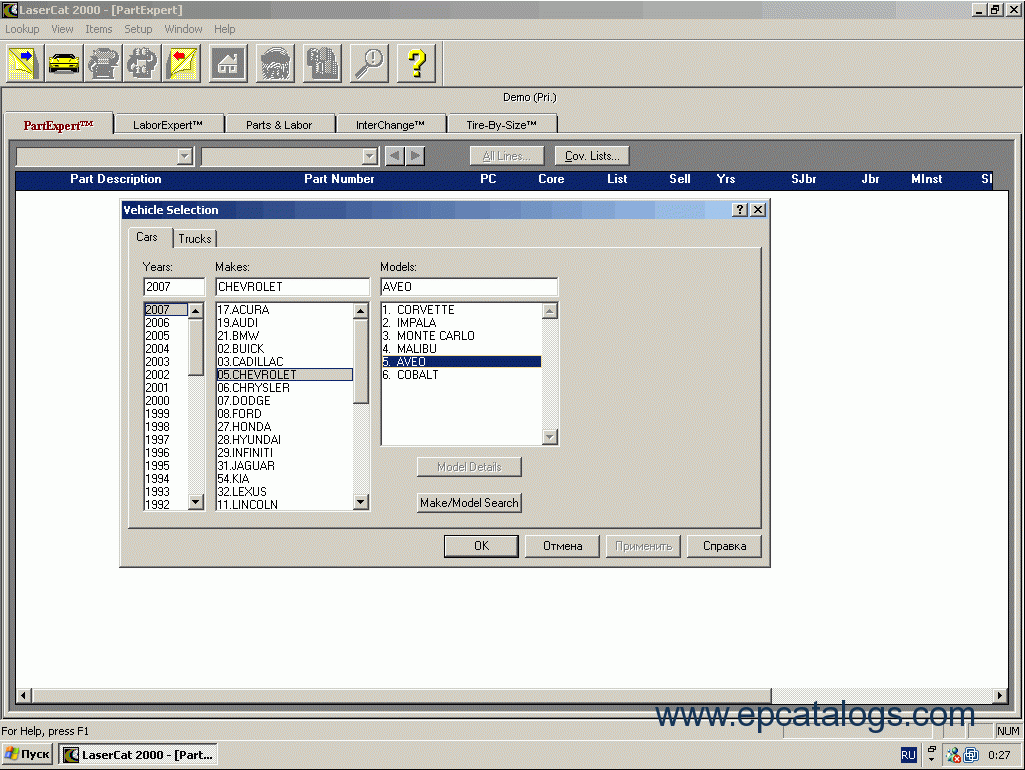1025x770 pixels.
Task: Switch to the Tire-By-Size tab
Action: [x=501, y=125]
